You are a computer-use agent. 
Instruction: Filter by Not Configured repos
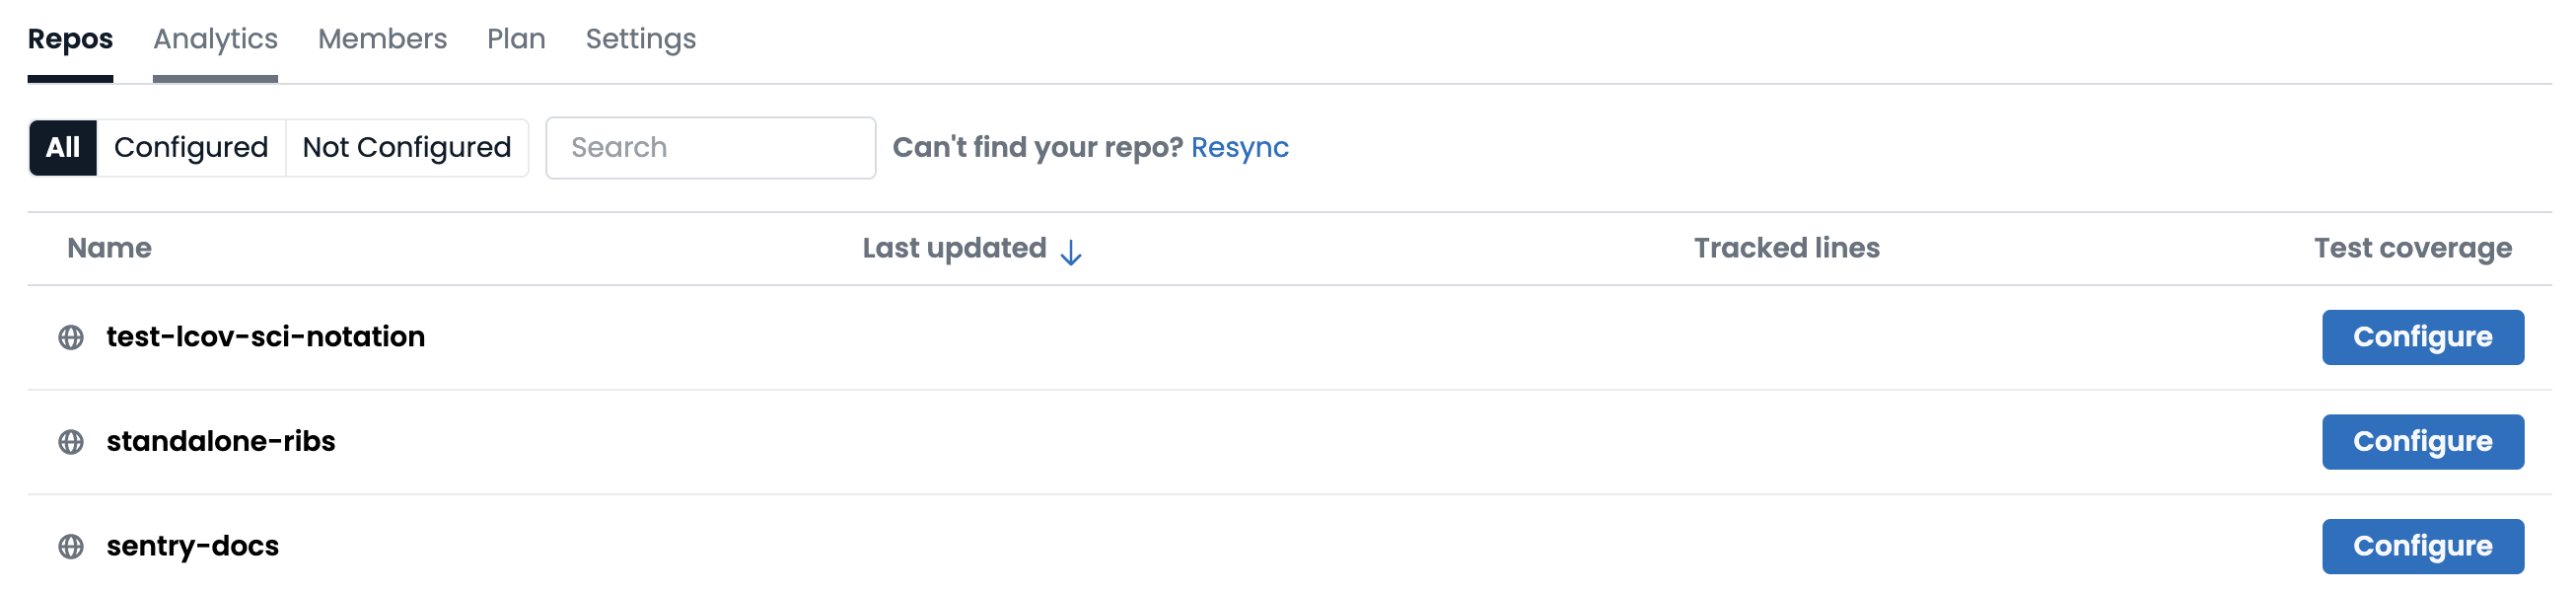(x=407, y=148)
